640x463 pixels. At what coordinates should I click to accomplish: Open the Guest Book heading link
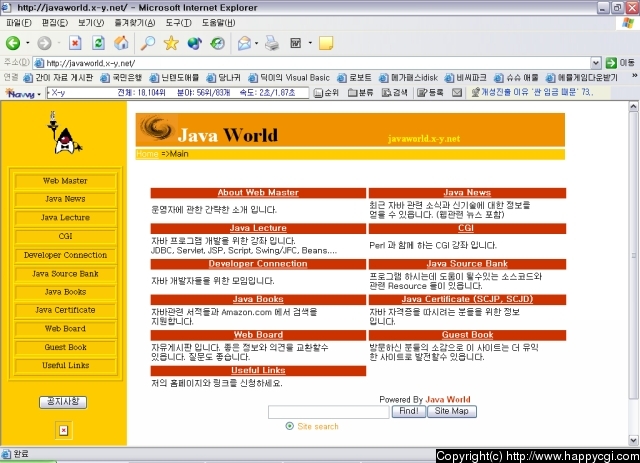click(x=467, y=335)
